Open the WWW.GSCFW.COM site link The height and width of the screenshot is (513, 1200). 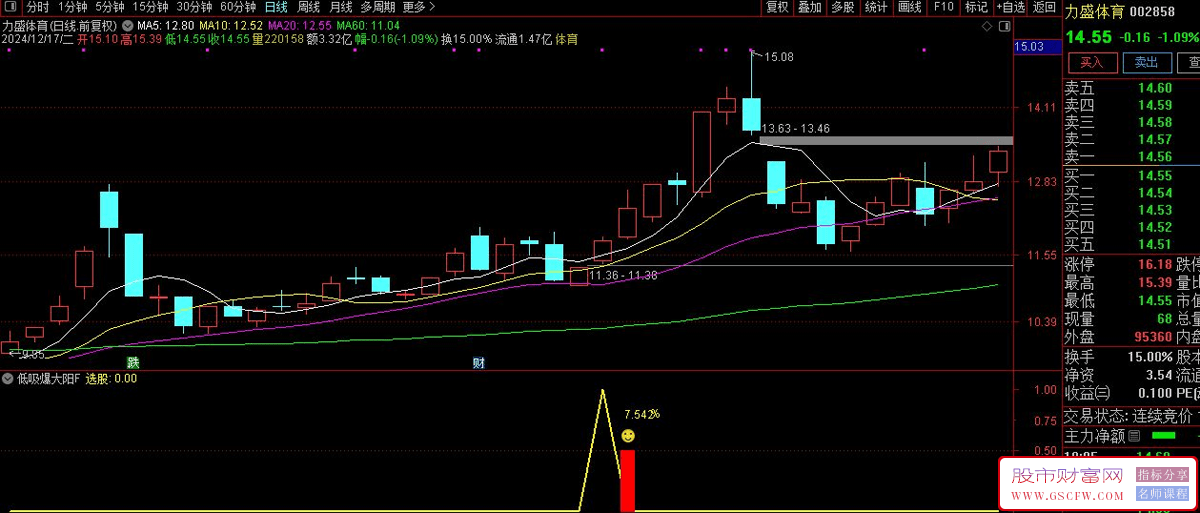1065,495
